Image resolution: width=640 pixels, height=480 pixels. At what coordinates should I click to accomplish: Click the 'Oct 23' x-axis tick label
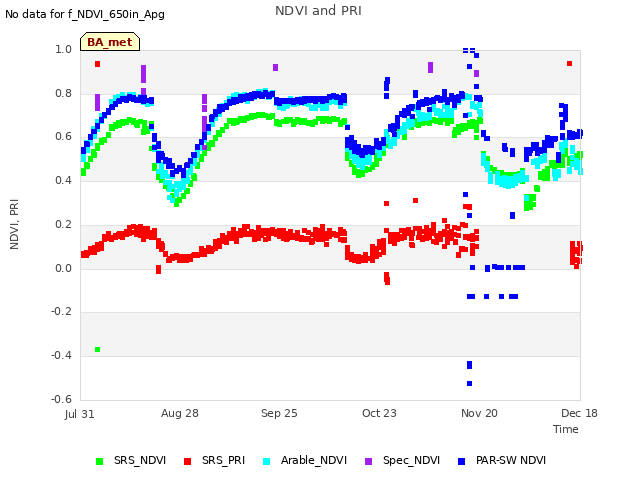379,413
